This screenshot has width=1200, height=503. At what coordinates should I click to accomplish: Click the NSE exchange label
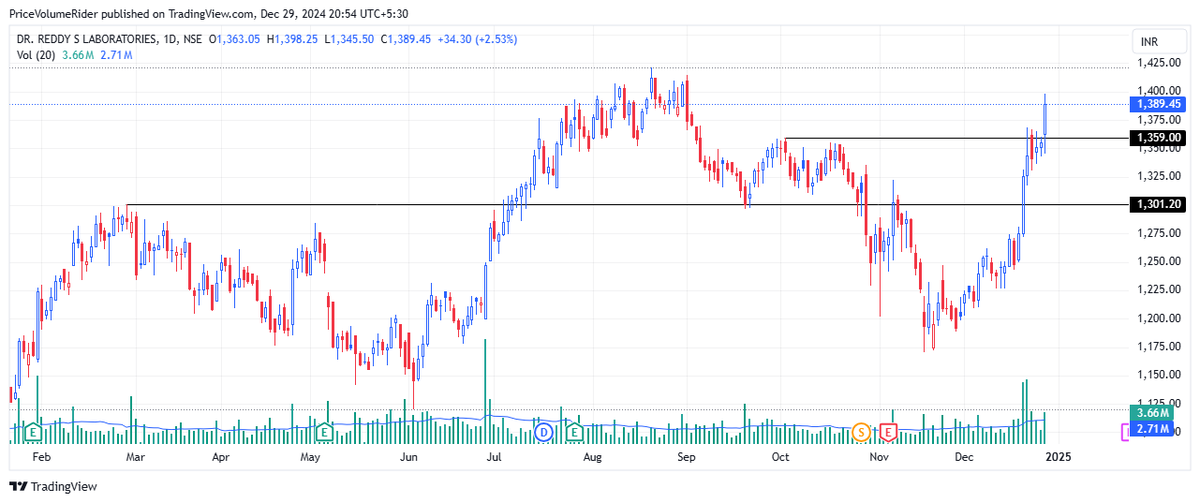pos(195,39)
